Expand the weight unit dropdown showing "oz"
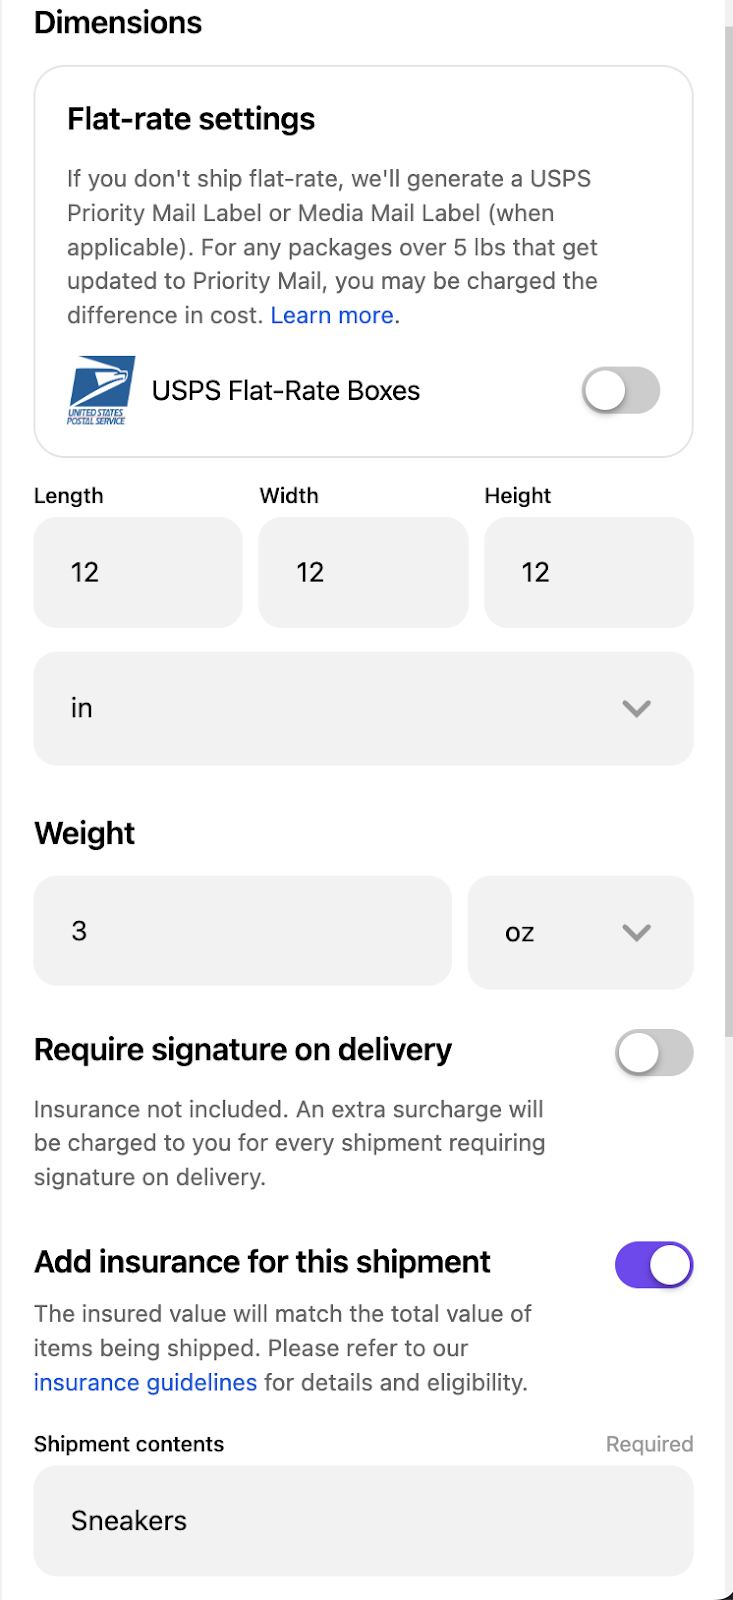 580,933
